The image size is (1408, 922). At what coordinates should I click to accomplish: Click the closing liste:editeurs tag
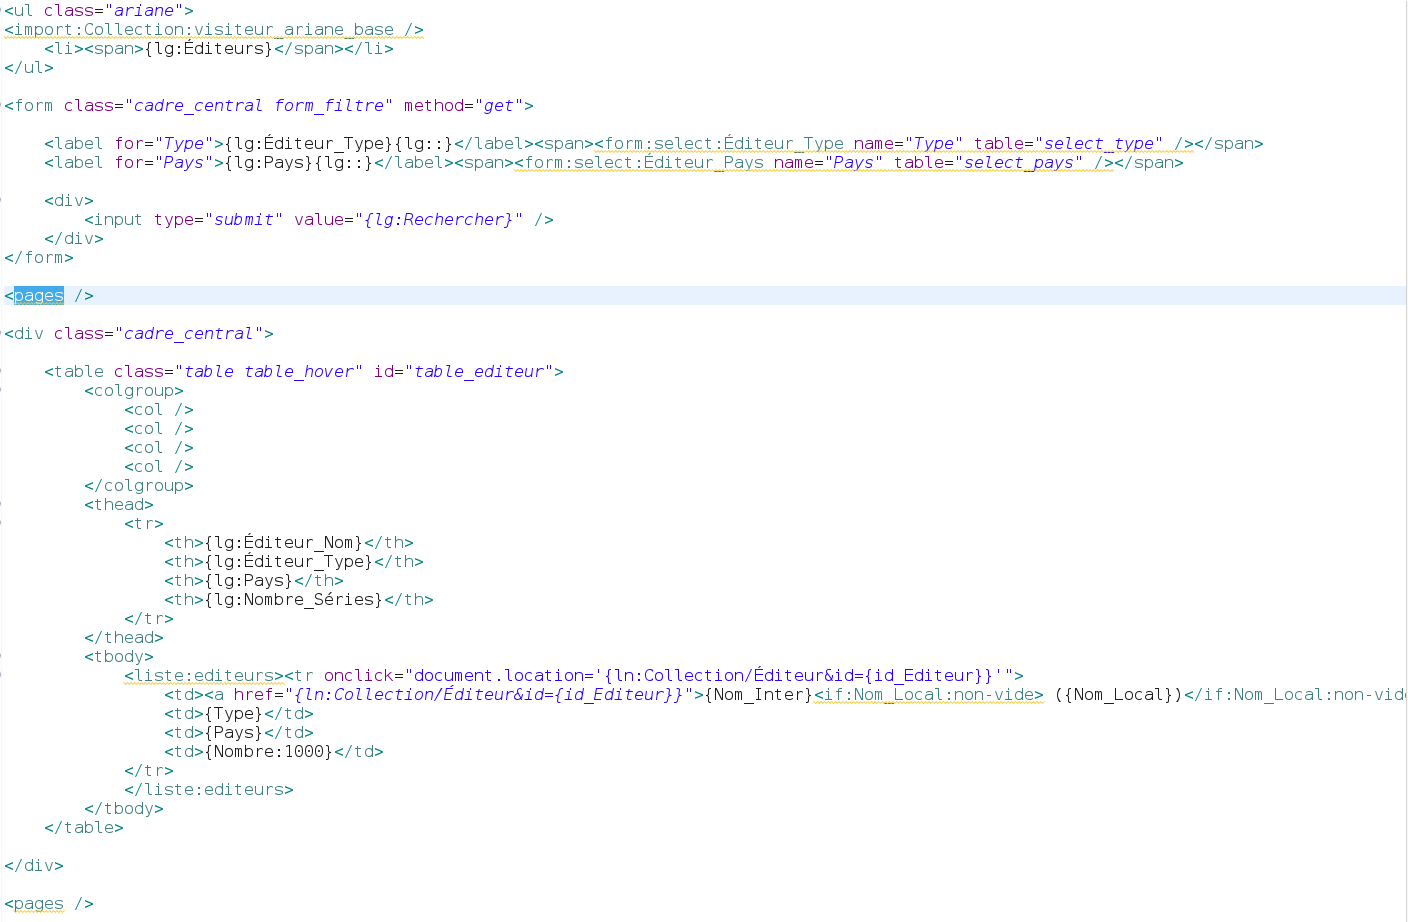(x=209, y=790)
